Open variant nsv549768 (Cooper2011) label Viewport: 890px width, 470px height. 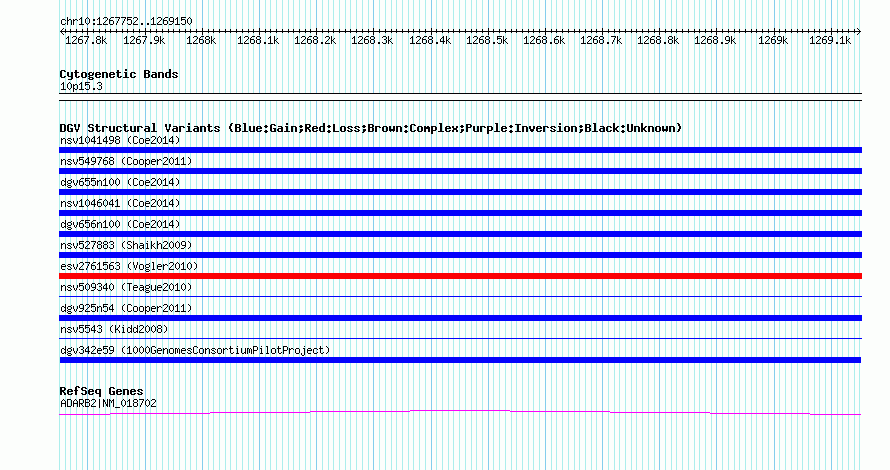click(x=126, y=161)
